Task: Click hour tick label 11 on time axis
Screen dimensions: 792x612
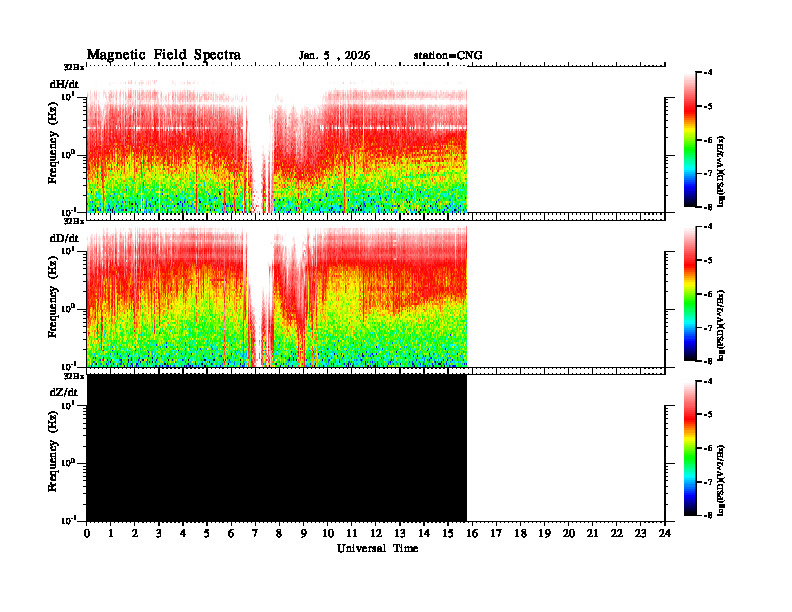Action: coord(352,534)
